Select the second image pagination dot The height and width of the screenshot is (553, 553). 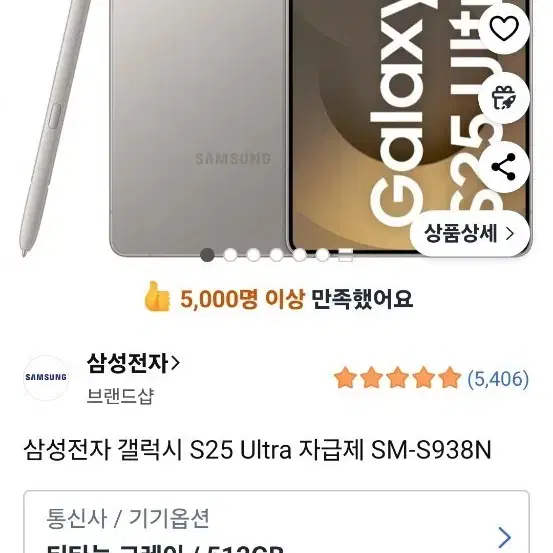point(230,255)
